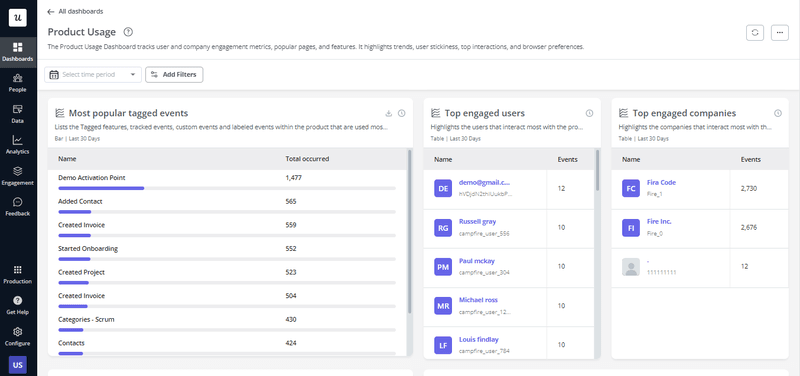Image resolution: width=800 pixels, height=376 pixels.
Task: Click the Top engaged users scrollbar
Action: 597,170
